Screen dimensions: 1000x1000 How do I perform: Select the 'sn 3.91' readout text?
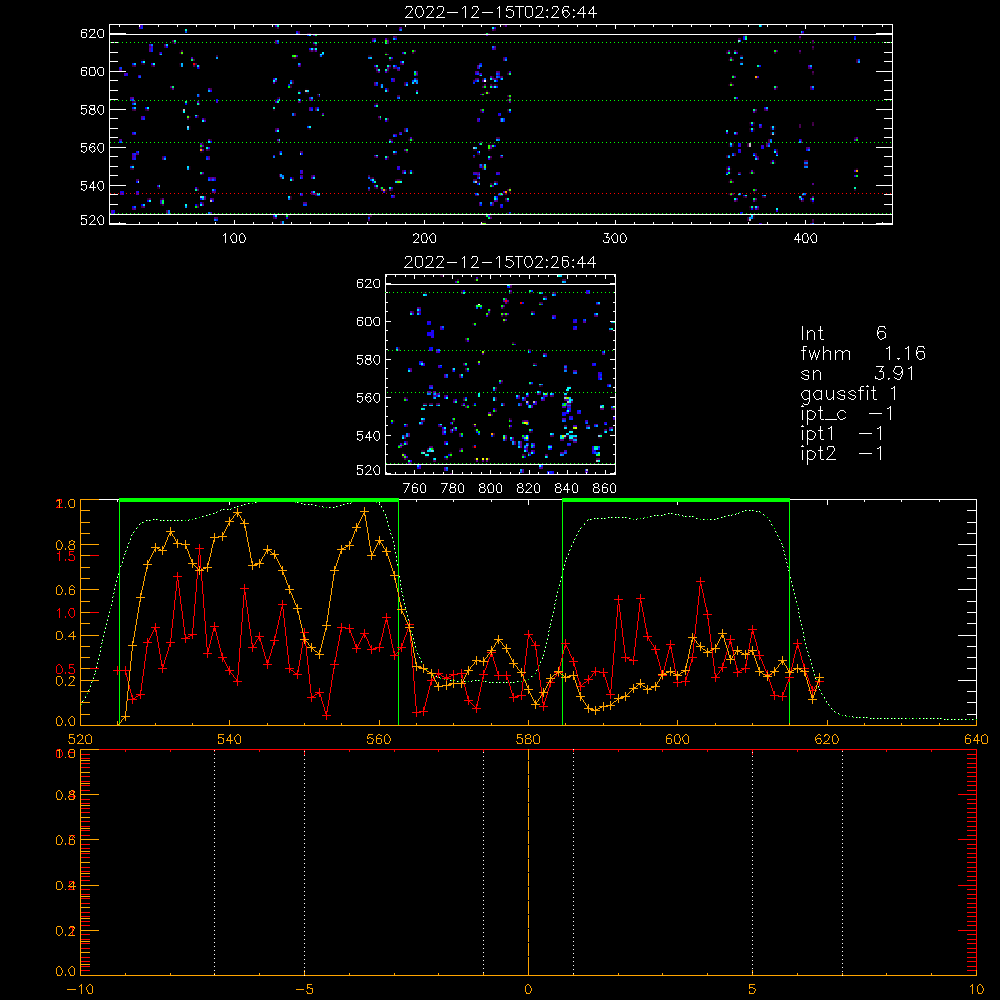[x=857, y=373]
